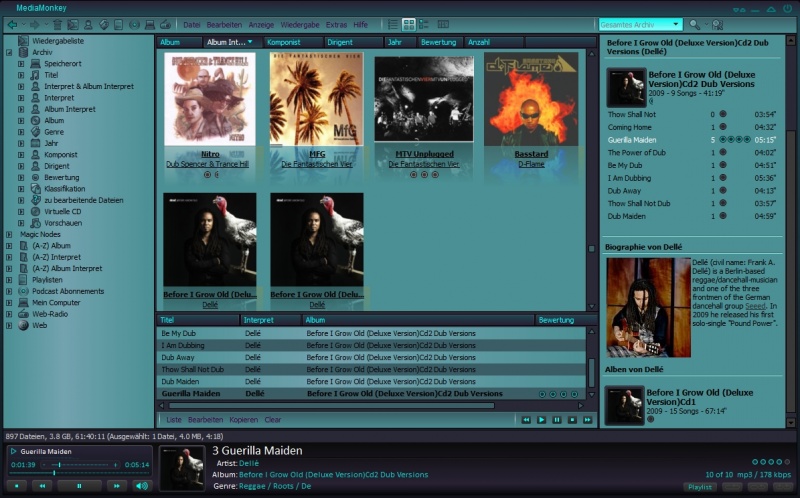Click the Liste button below track list
Screen dimensions: 800x498
pos(174,419)
